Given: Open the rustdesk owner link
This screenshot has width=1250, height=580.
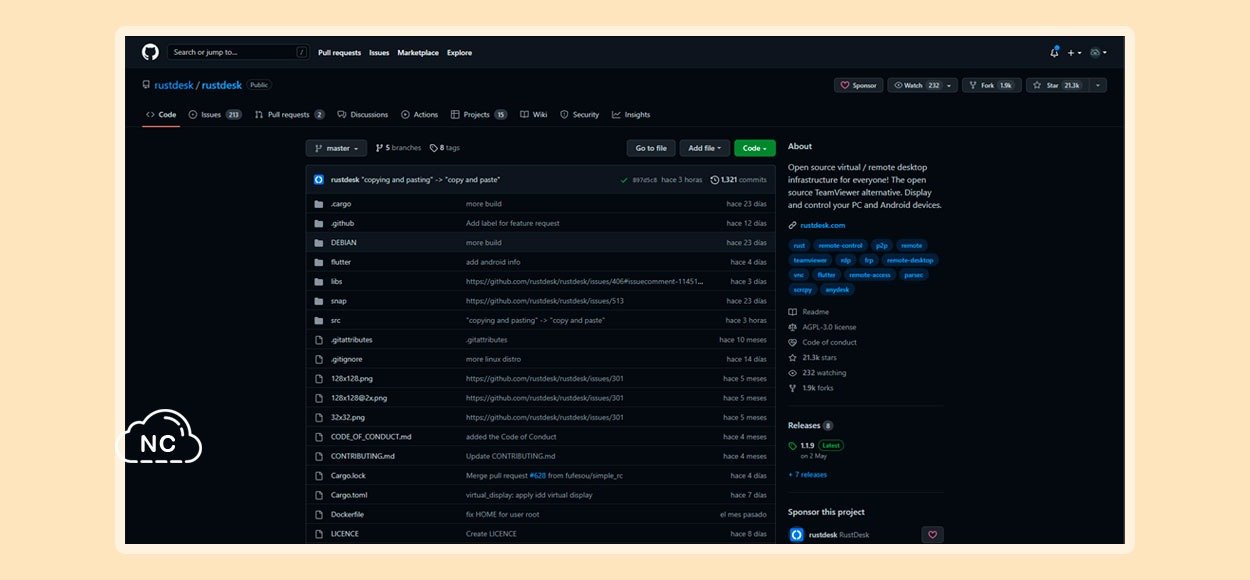Looking at the screenshot, I should (174, 85).
